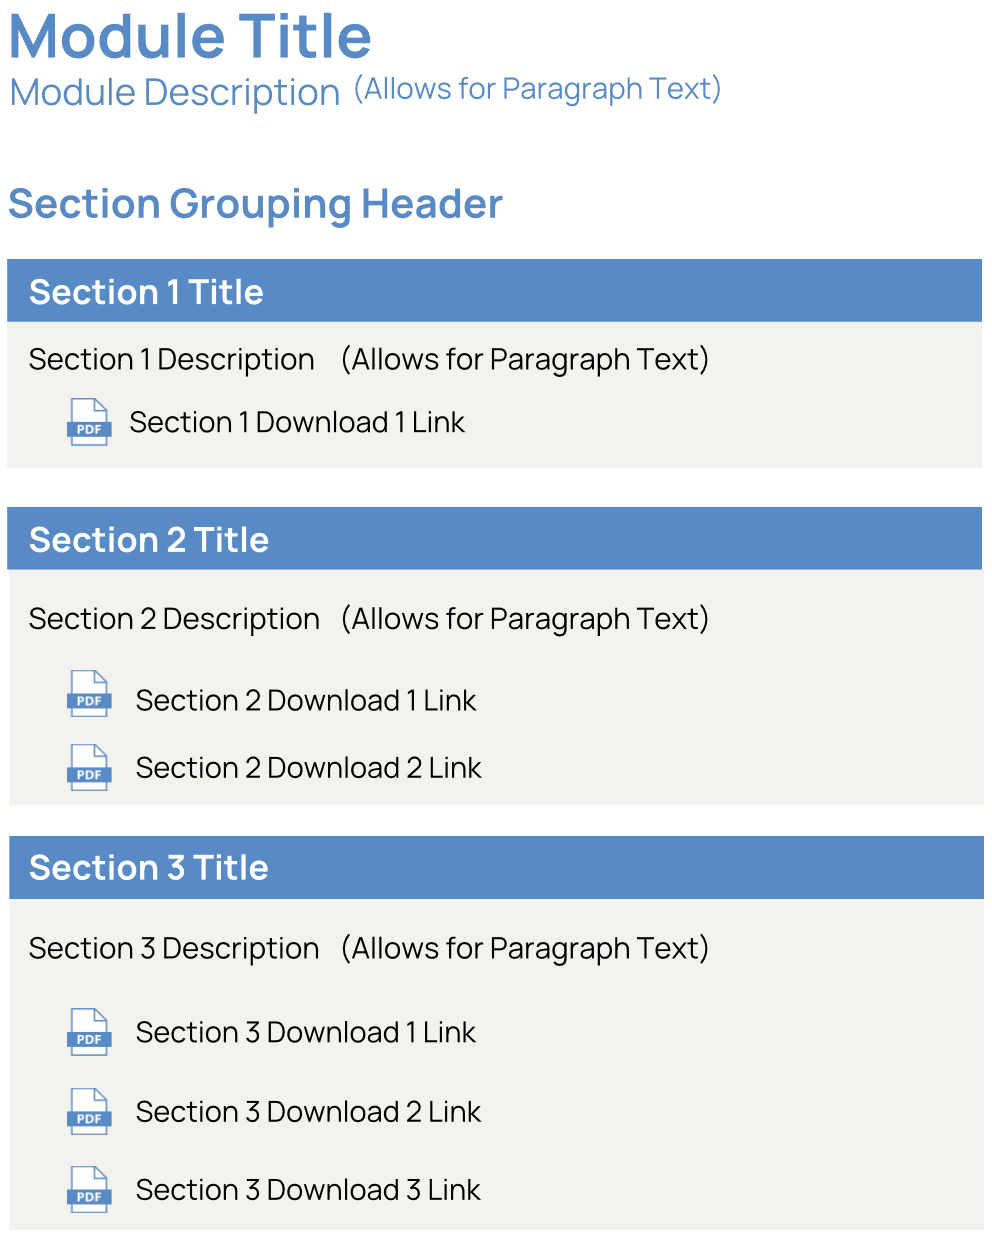
Task: Open Section 3 Download 1 Link
Action: pyautogui.click(x=306, y=1032)
